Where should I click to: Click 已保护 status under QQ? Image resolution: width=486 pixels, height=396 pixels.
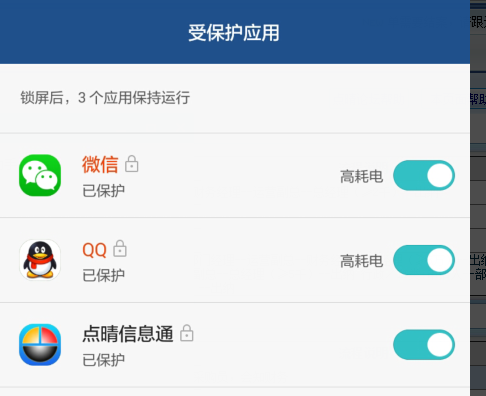[x=103, y=275]
